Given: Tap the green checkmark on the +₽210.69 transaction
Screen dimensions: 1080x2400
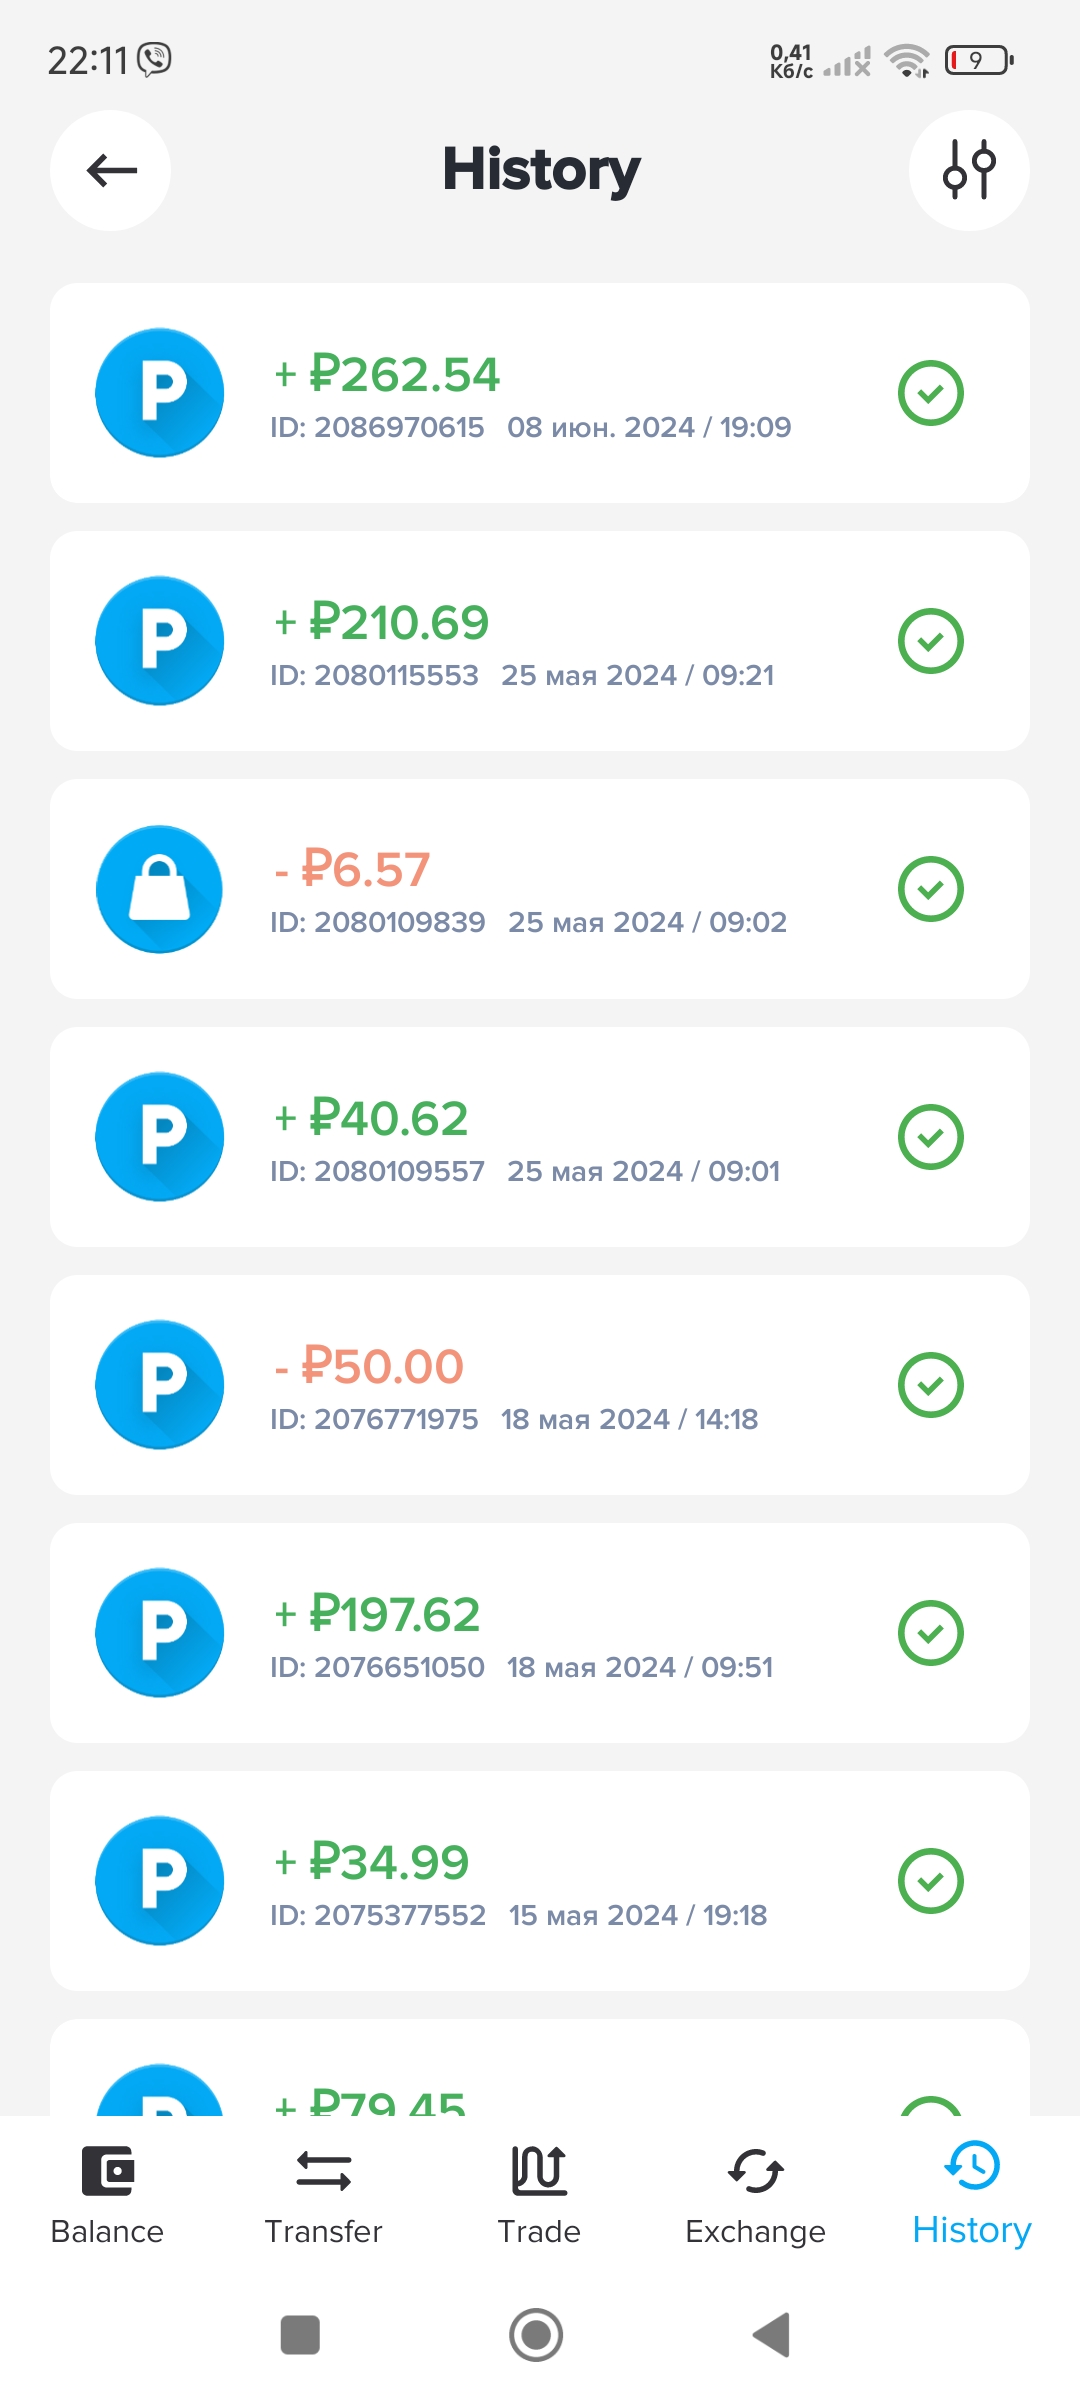Looking at the screenshot, I should pos(930,641).
